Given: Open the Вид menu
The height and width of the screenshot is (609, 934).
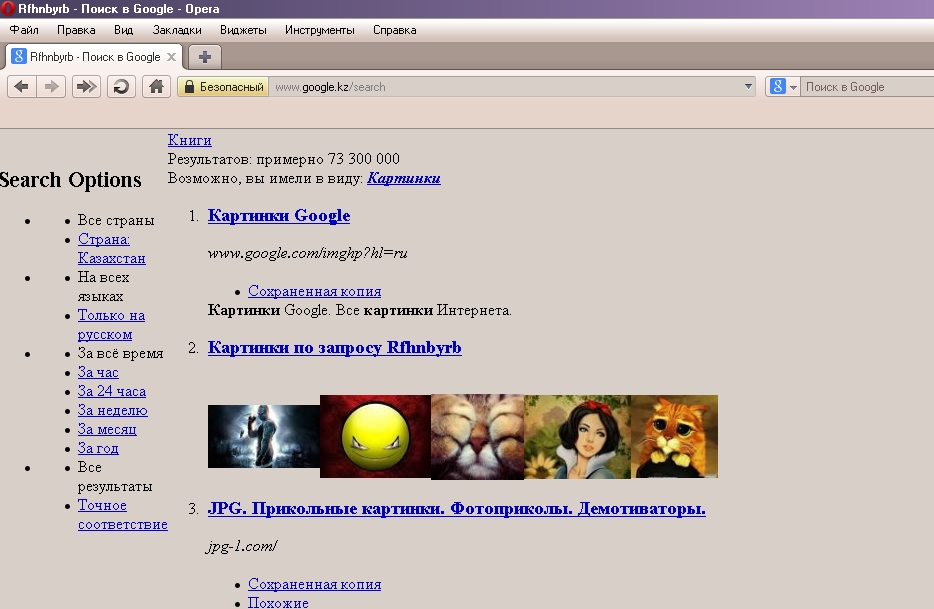Looking at the screenshot, I should (x=123, y=30).
